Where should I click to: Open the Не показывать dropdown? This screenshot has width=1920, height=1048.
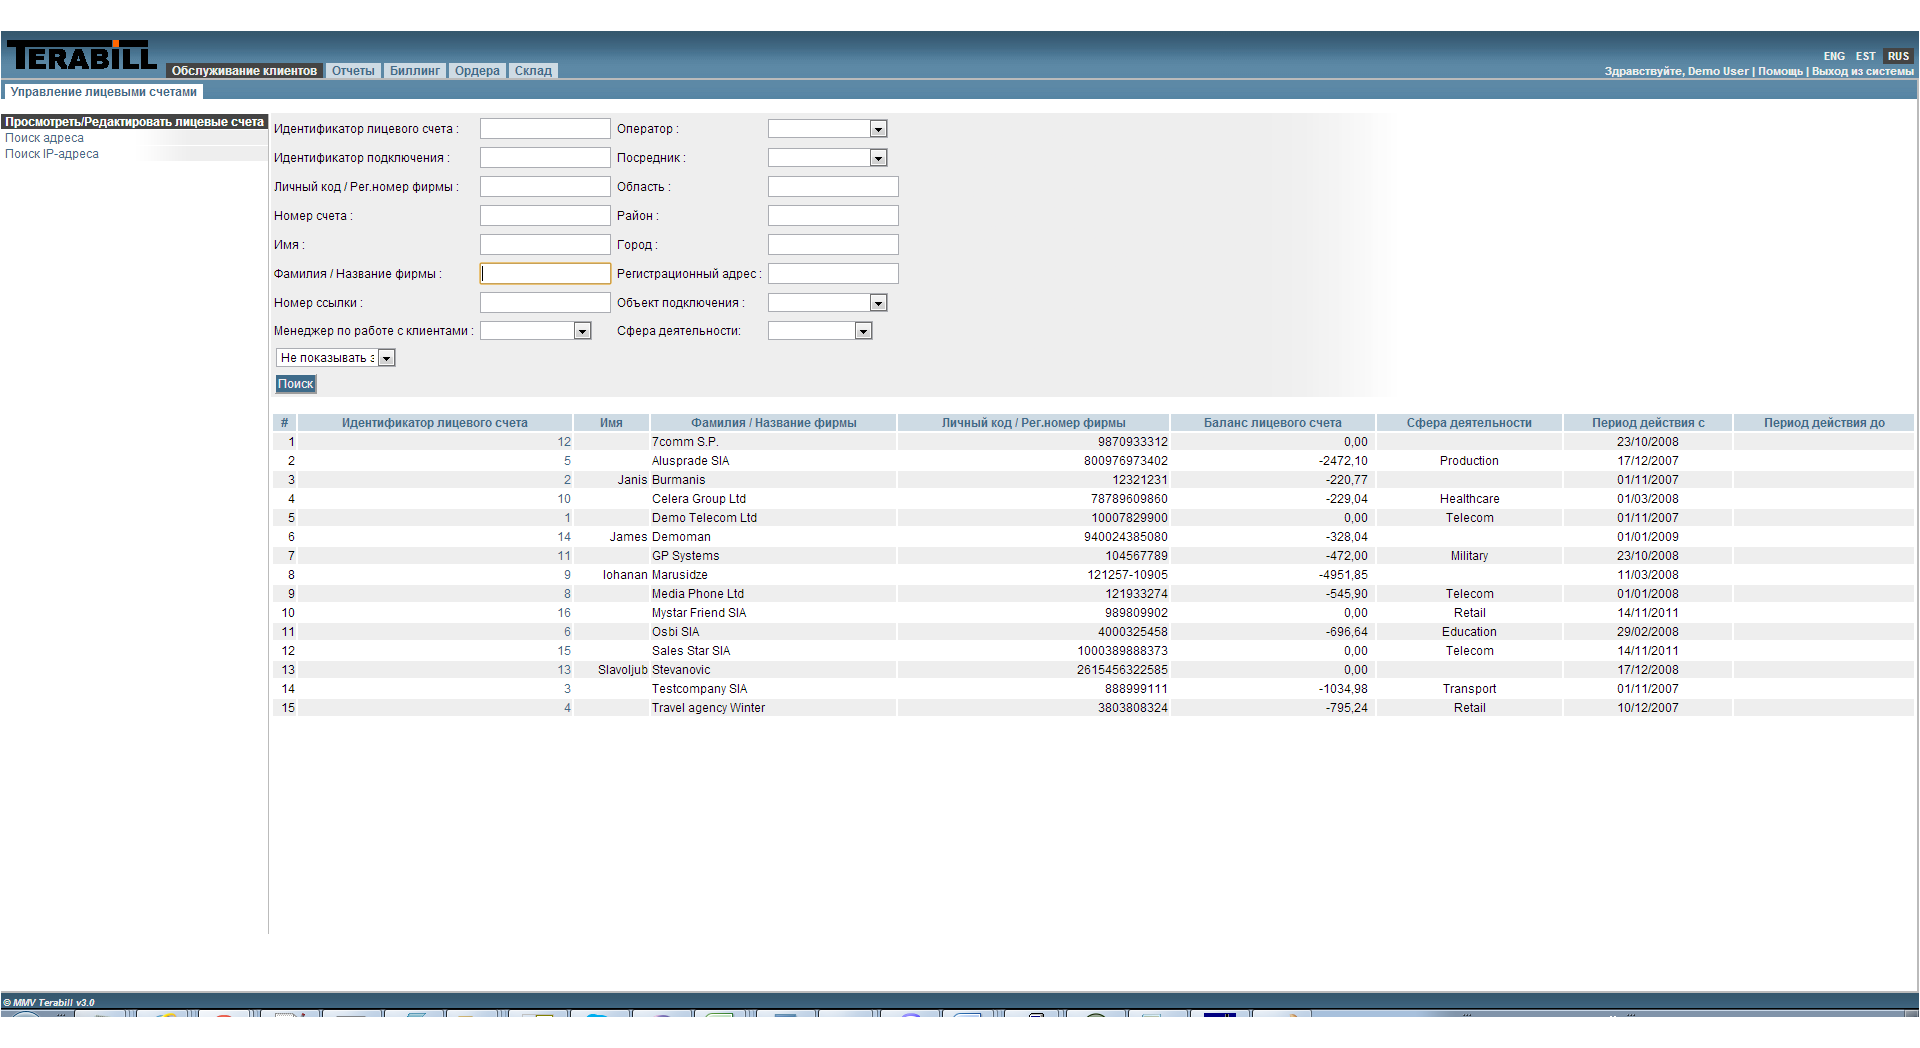tap(386, 358)
